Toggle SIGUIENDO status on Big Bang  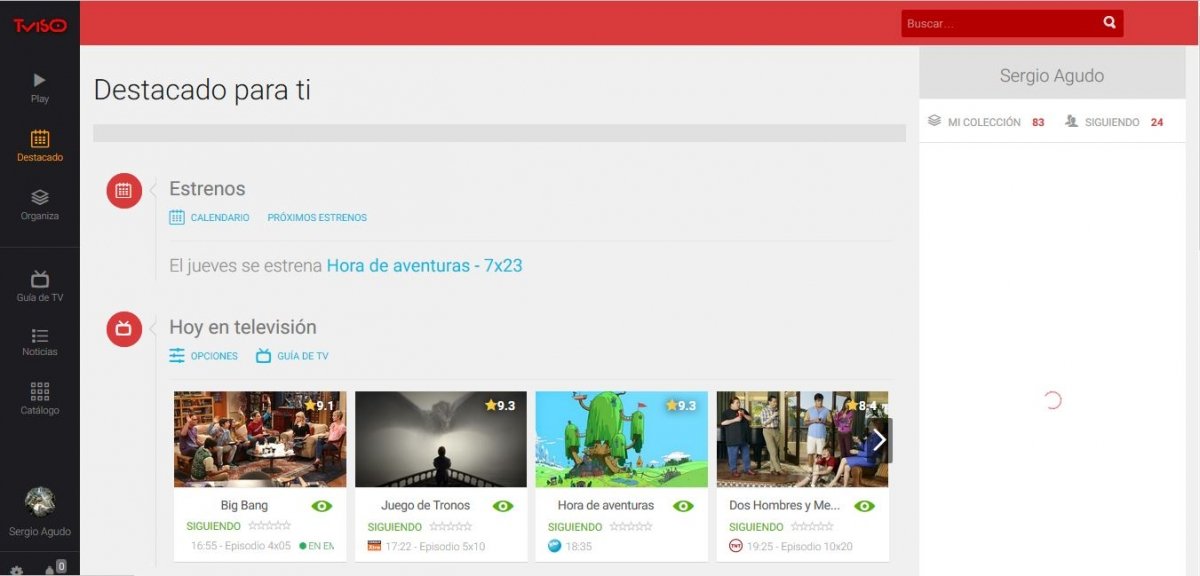coord(213,527)
